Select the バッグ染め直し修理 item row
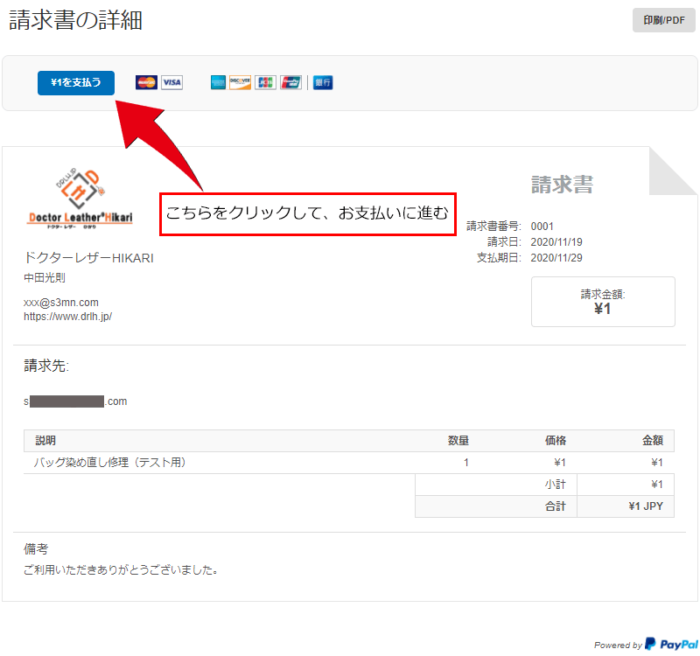Image resolution: width=700 pixels, height=656 pixels. (x=110, y=463)
